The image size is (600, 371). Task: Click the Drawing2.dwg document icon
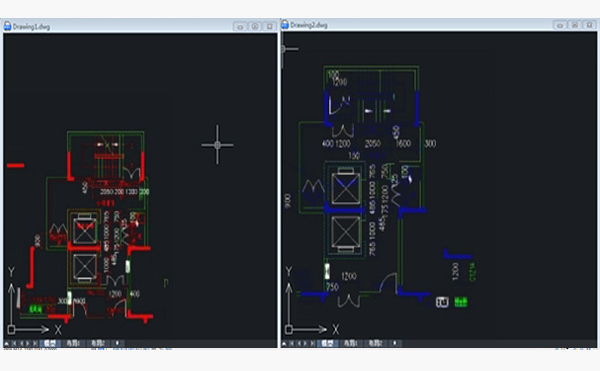[x=285, y=24]
